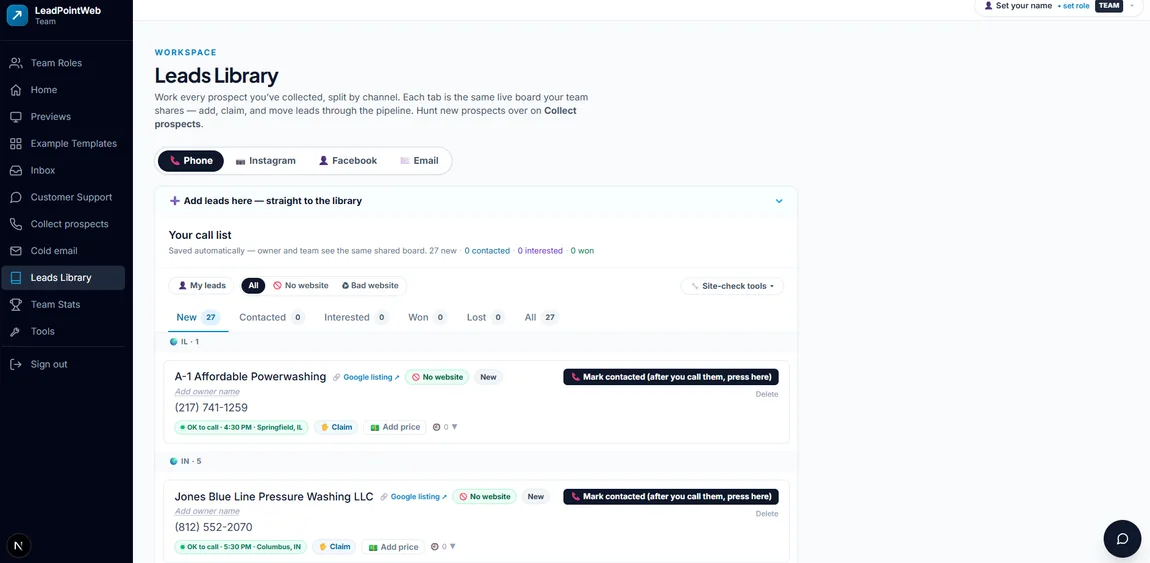Select the Contacted status tab

pyautogui.click(x=271, y=317)
